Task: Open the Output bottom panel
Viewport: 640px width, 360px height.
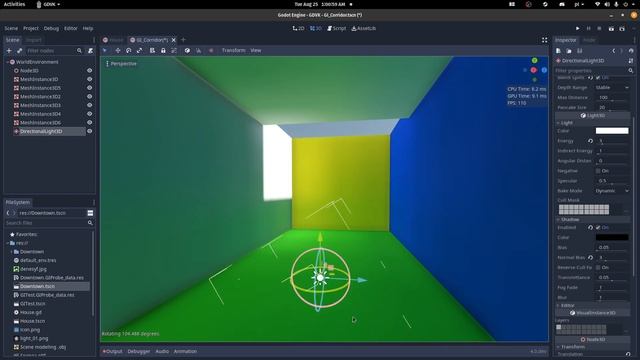Action: coord(112,351)
